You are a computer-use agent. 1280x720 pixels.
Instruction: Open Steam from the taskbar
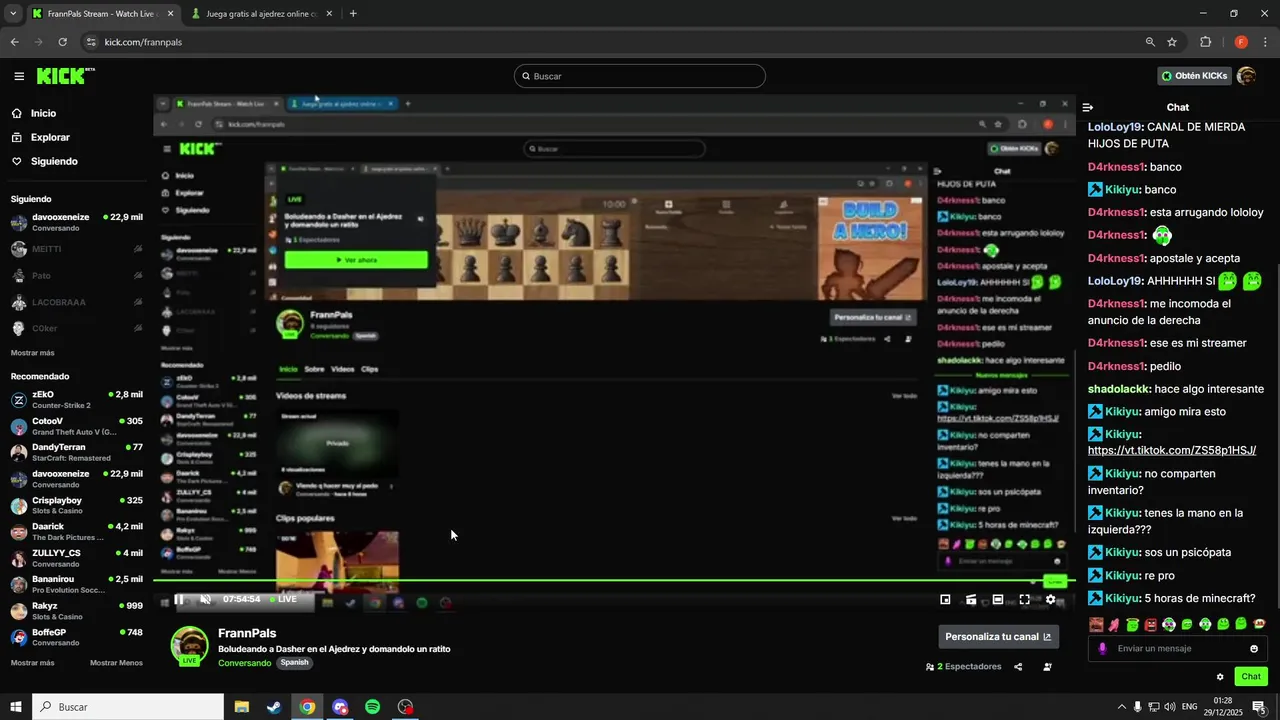(x=273, y=707)
